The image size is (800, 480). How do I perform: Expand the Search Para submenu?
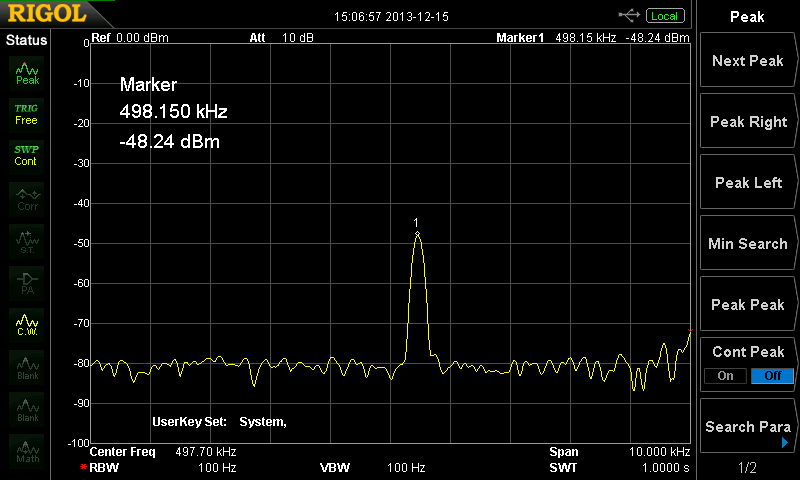tap(747, 427)
